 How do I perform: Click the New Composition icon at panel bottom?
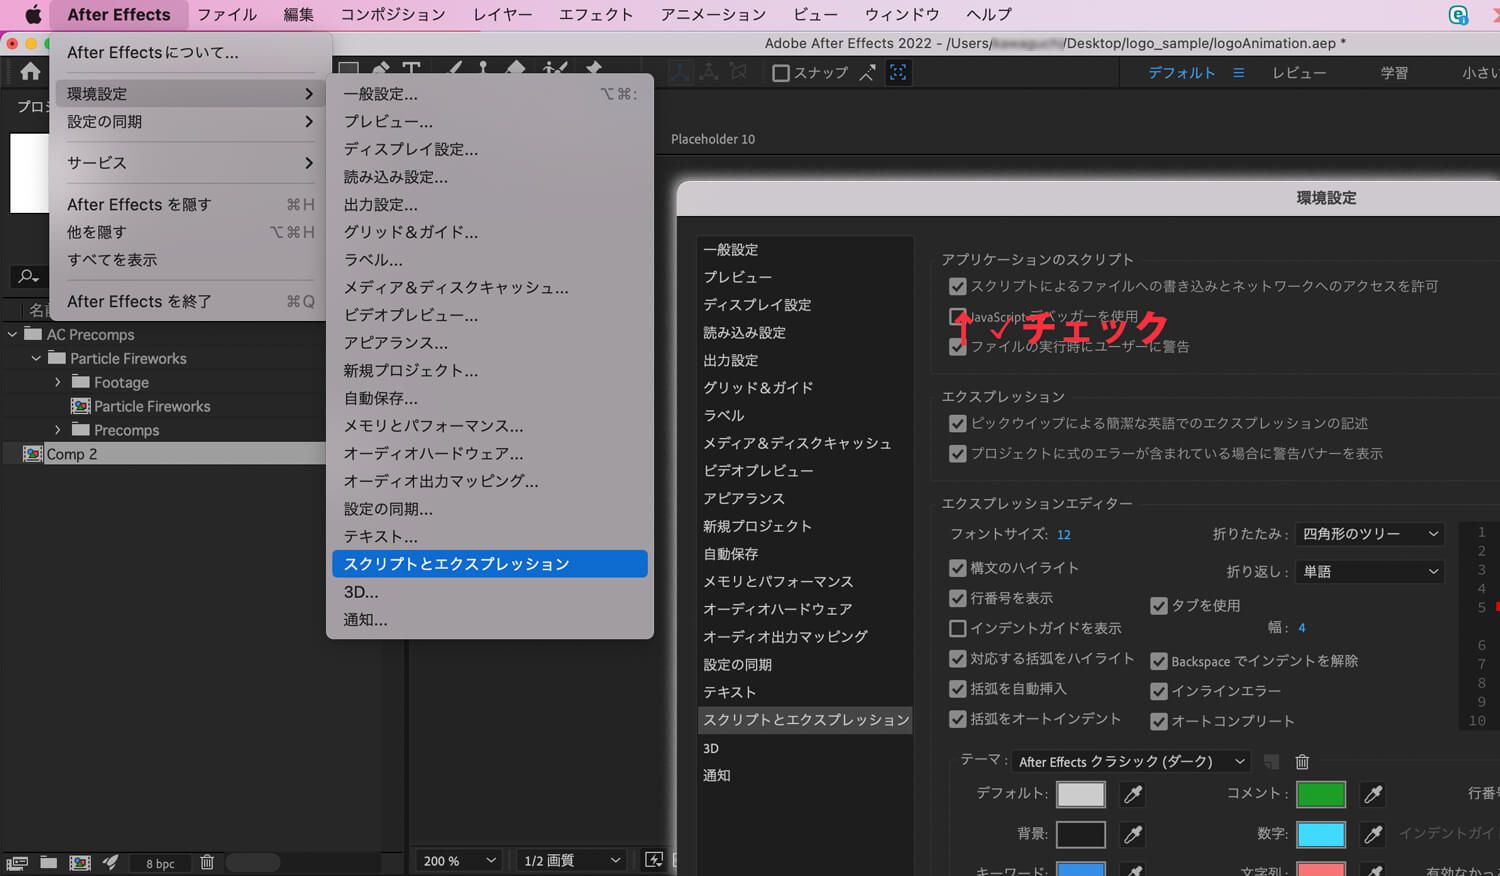pos(80,862)
